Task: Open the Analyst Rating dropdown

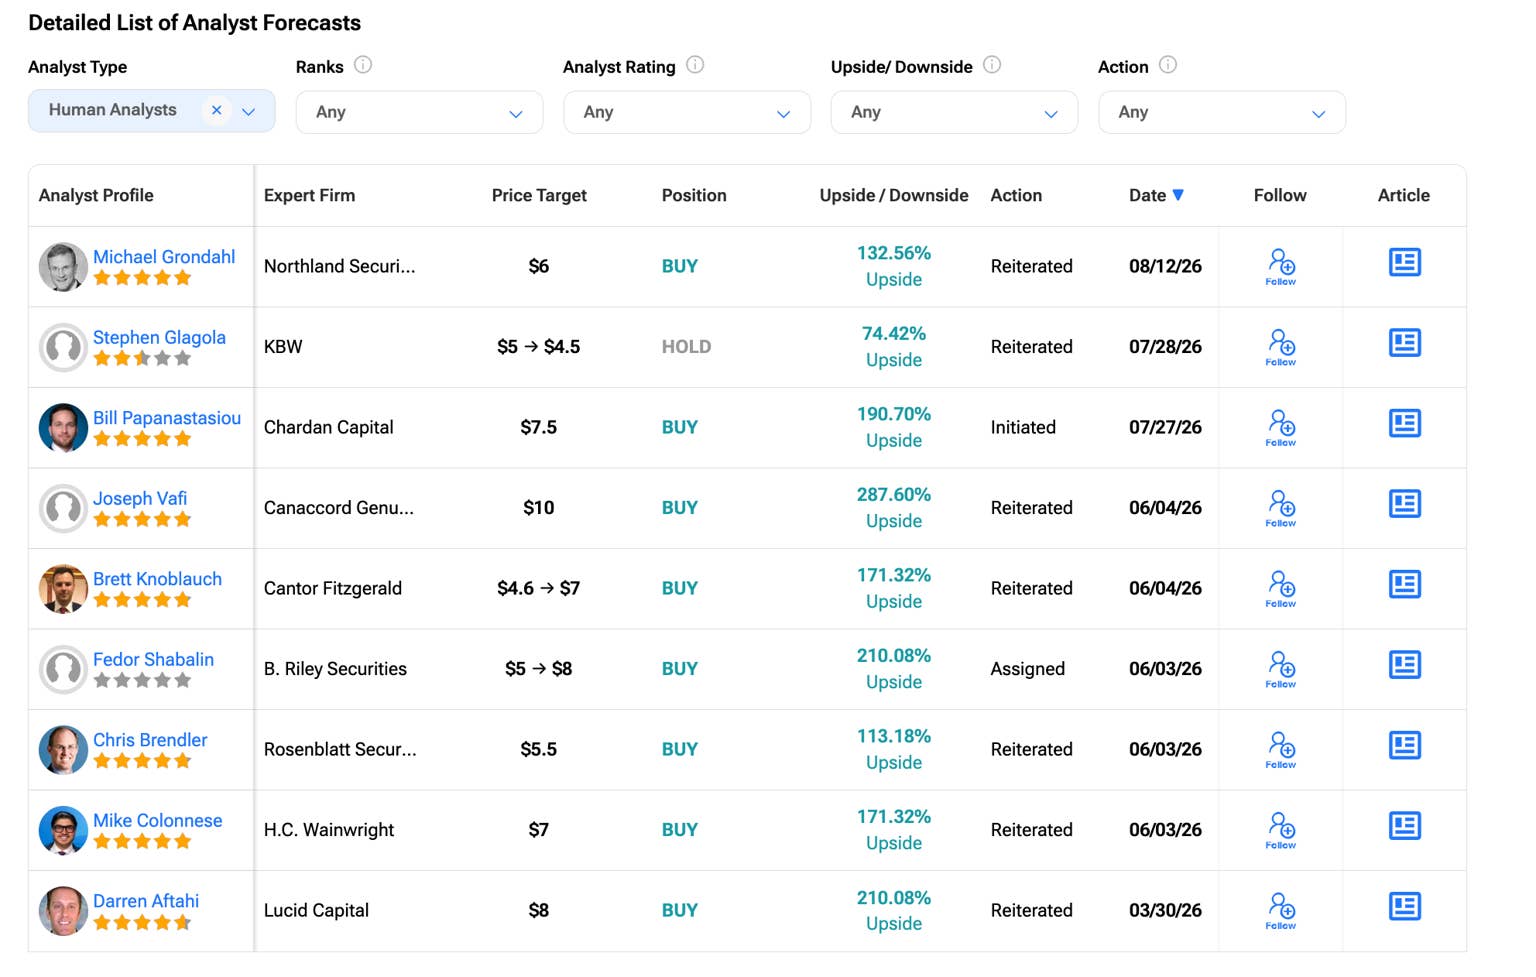Action: 687,112
